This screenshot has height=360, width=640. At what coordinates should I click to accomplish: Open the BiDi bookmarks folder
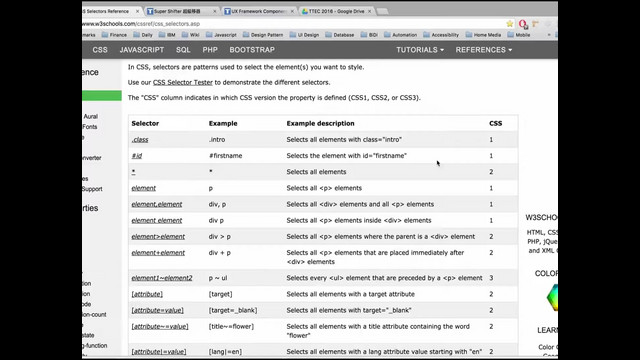(369, 35)
